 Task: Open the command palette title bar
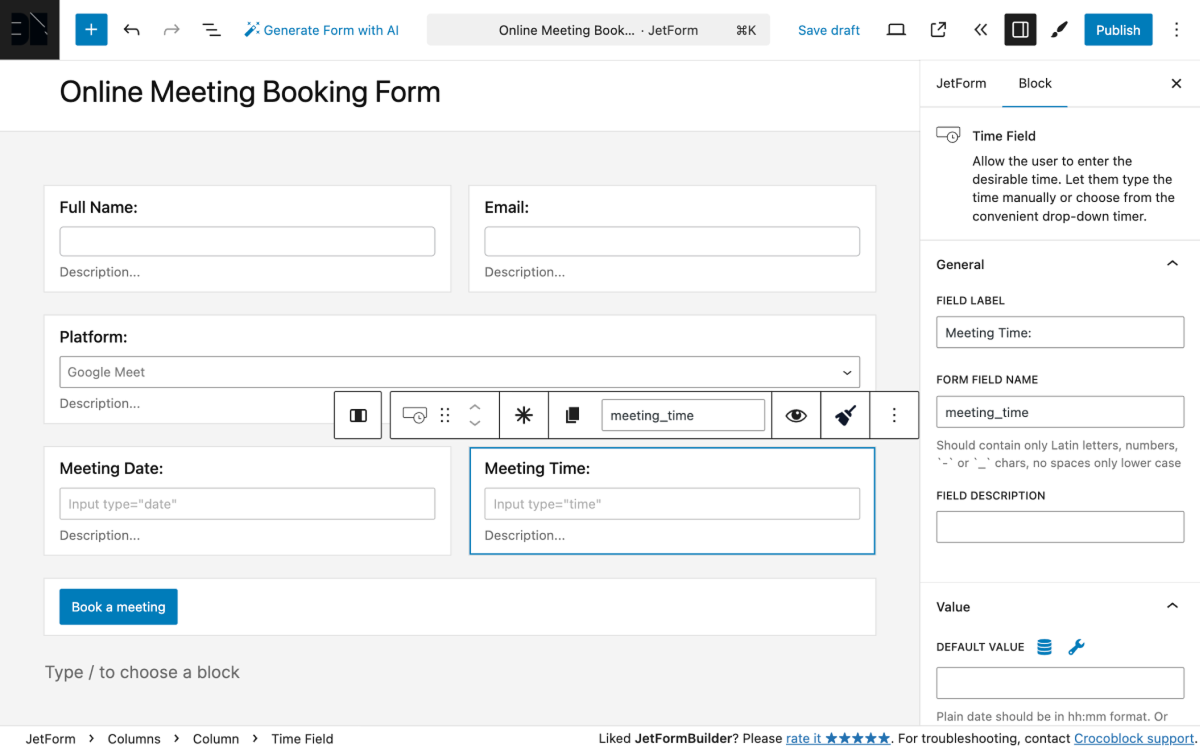[598, 30]
